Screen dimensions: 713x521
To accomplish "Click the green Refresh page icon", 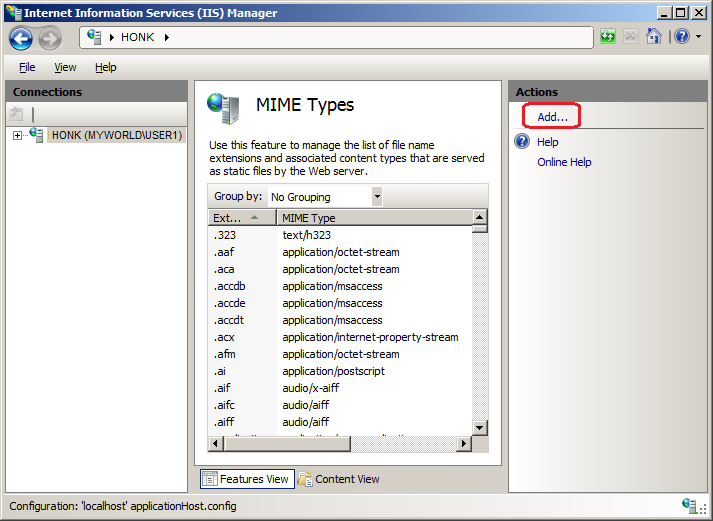I will (608, 37).
